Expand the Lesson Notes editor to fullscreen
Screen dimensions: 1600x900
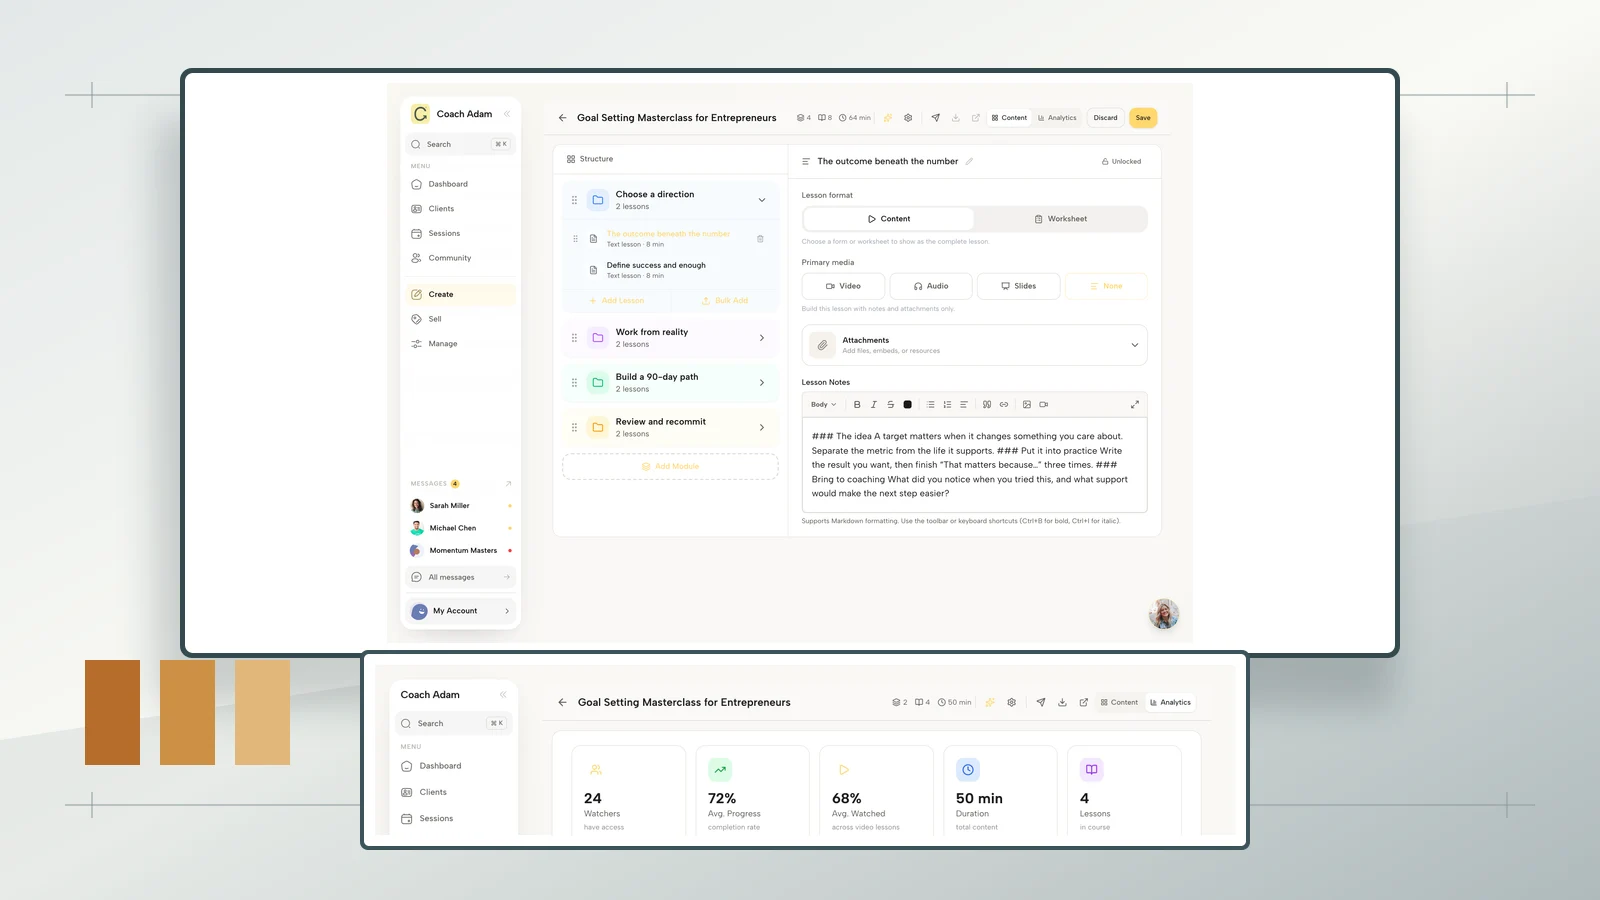pyautogui.click(x=1135, y=405)
